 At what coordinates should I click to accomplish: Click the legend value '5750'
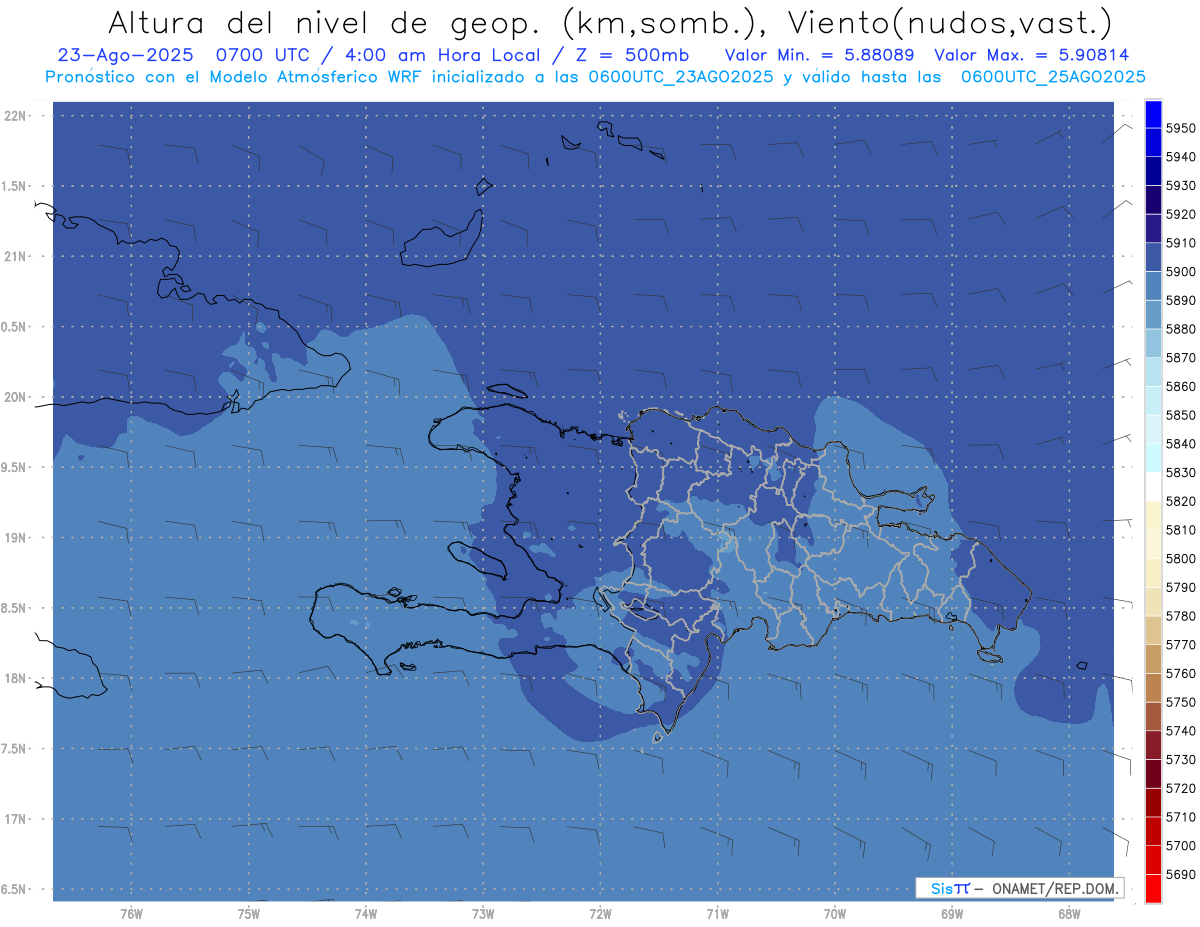click(x=1180, y=702)
